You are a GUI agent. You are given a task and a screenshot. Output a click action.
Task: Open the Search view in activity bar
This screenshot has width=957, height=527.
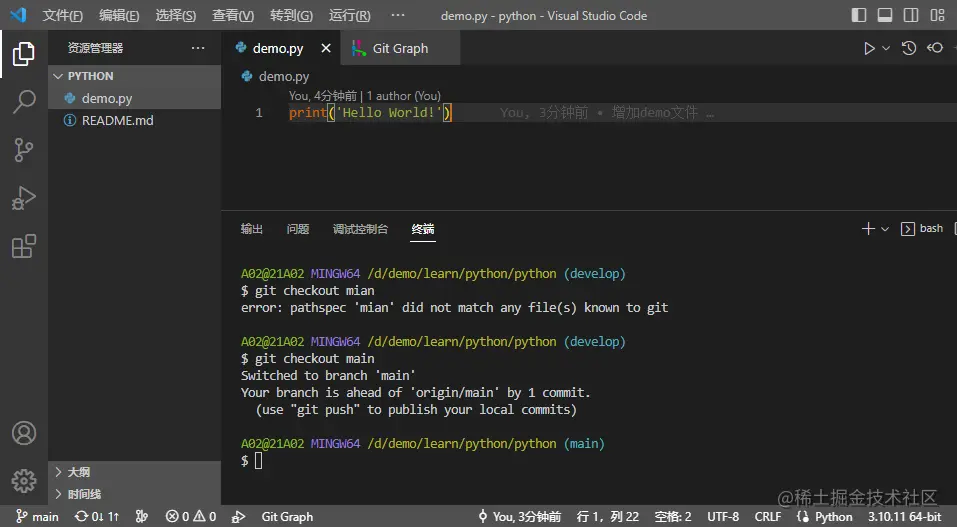pyautogui.click(x=24, y=101)
